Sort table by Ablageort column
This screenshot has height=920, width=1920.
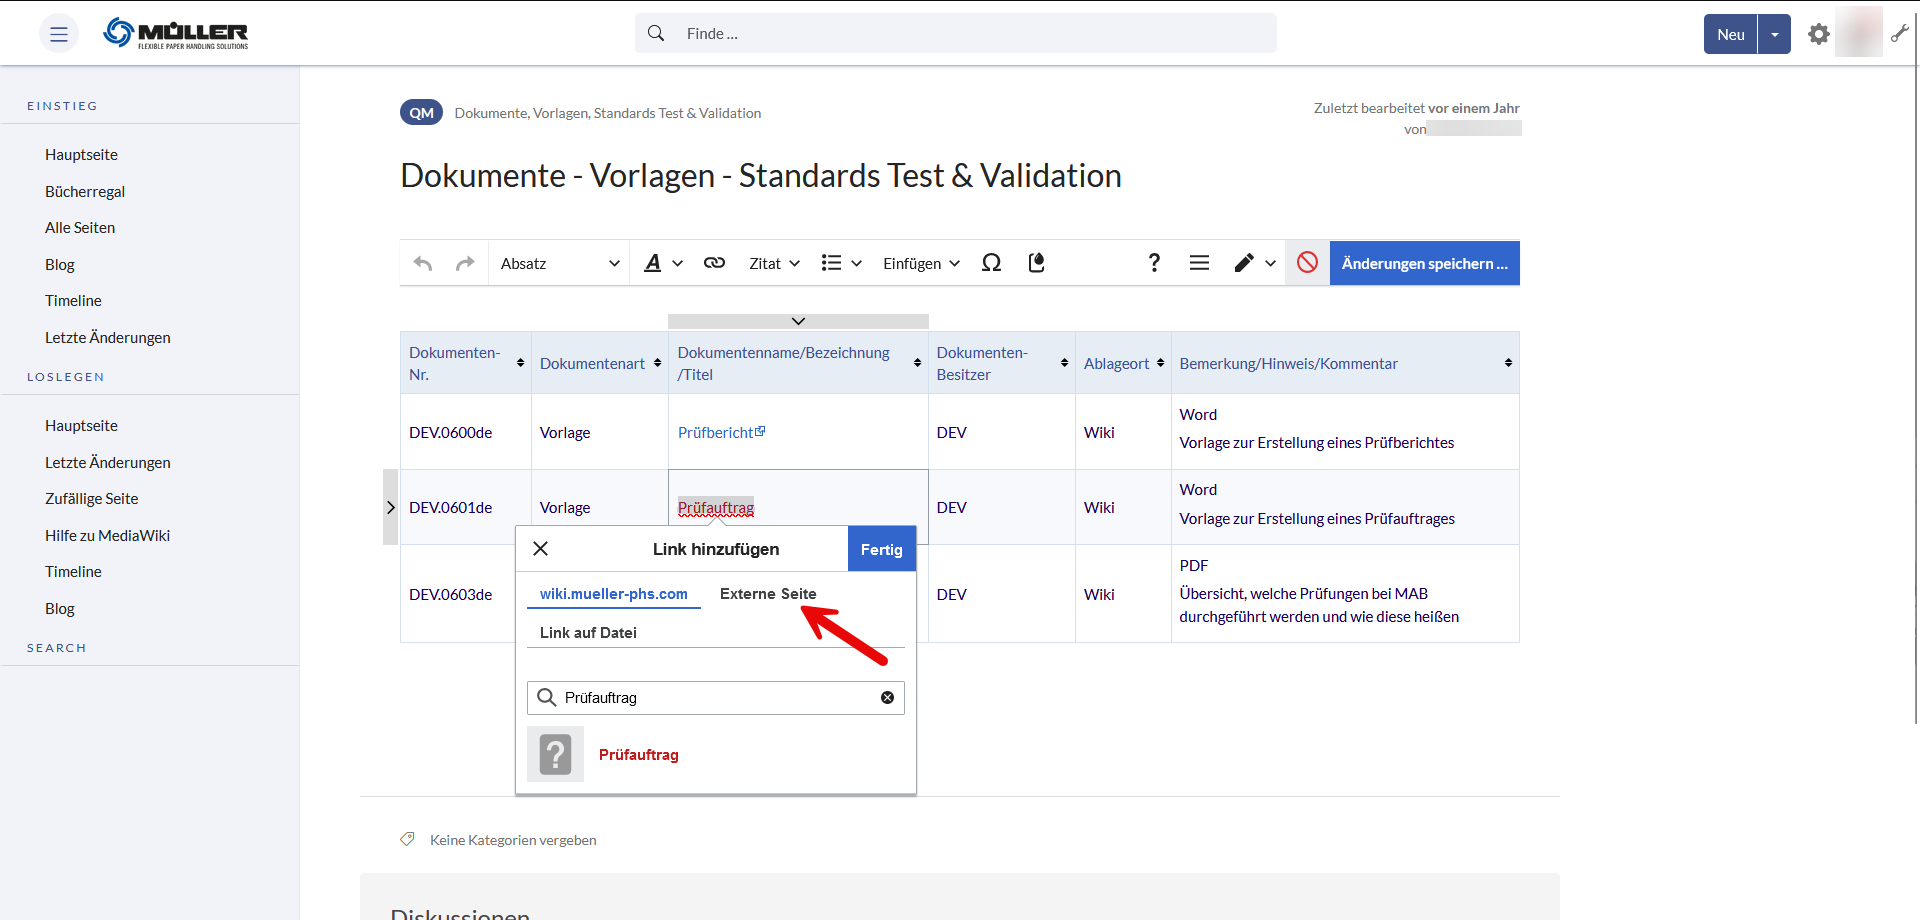coord(1160,363)
